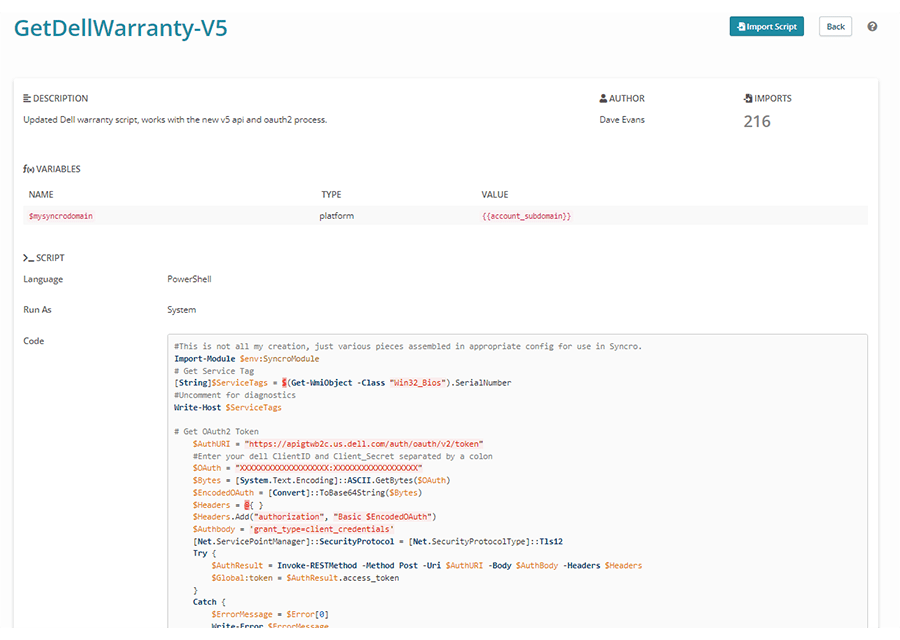
Task: Click the Import-Module code line
Action: pyautogui.click(x=247, y=359)
